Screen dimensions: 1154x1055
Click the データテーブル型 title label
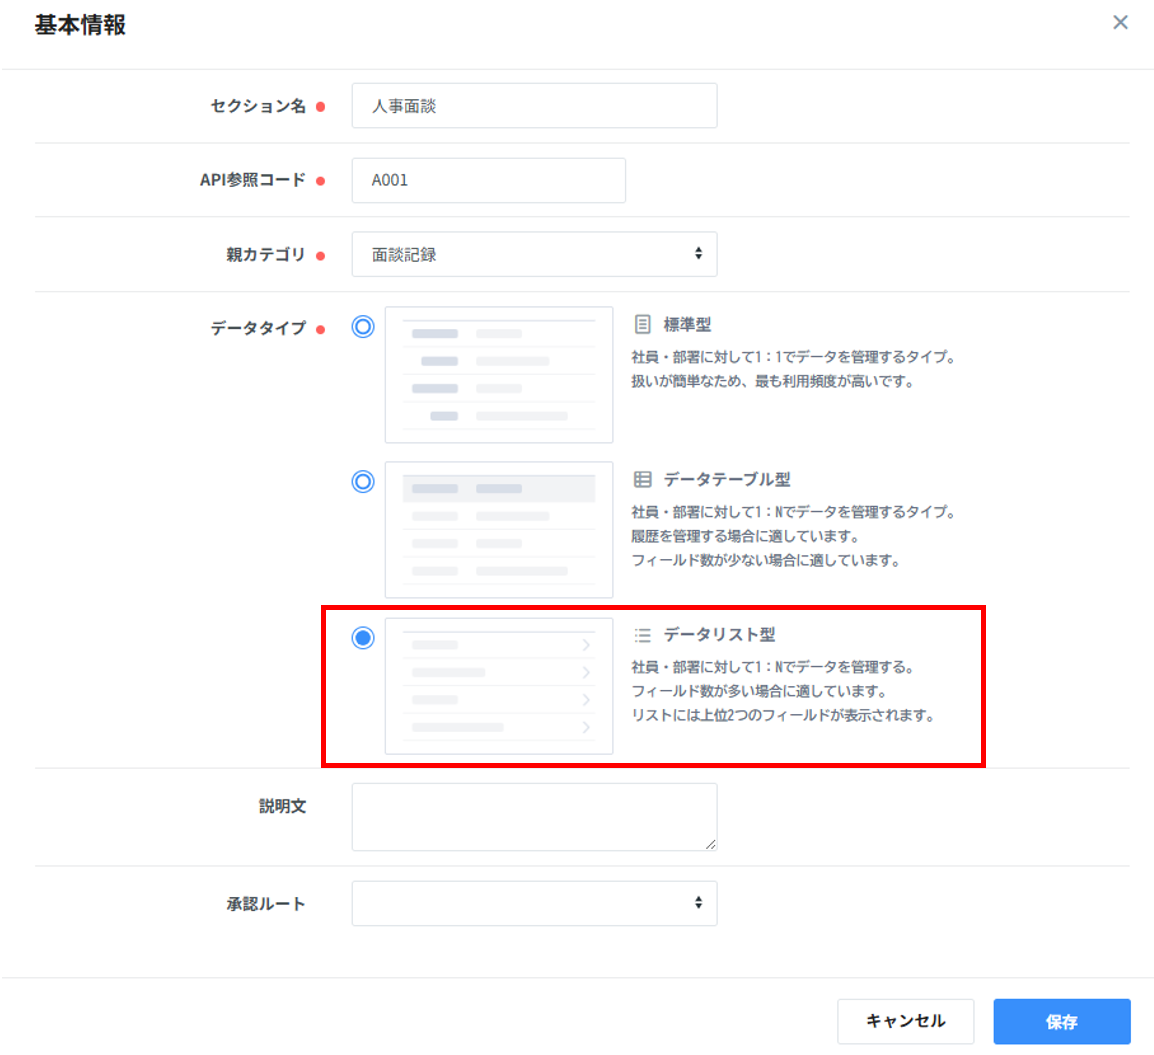pos(727,480)
